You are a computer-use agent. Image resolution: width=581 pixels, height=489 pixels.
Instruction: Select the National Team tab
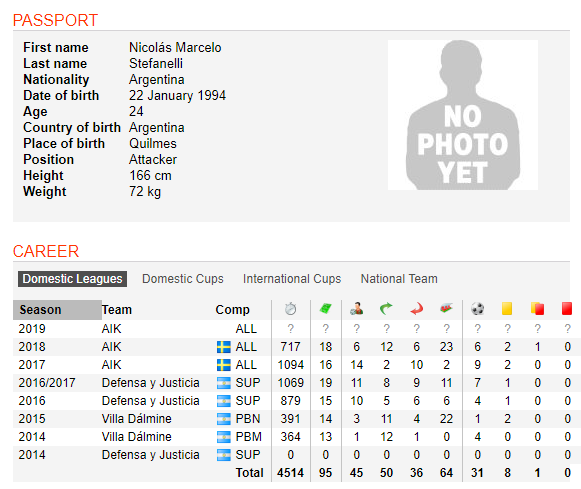click(x=399, y=279)
